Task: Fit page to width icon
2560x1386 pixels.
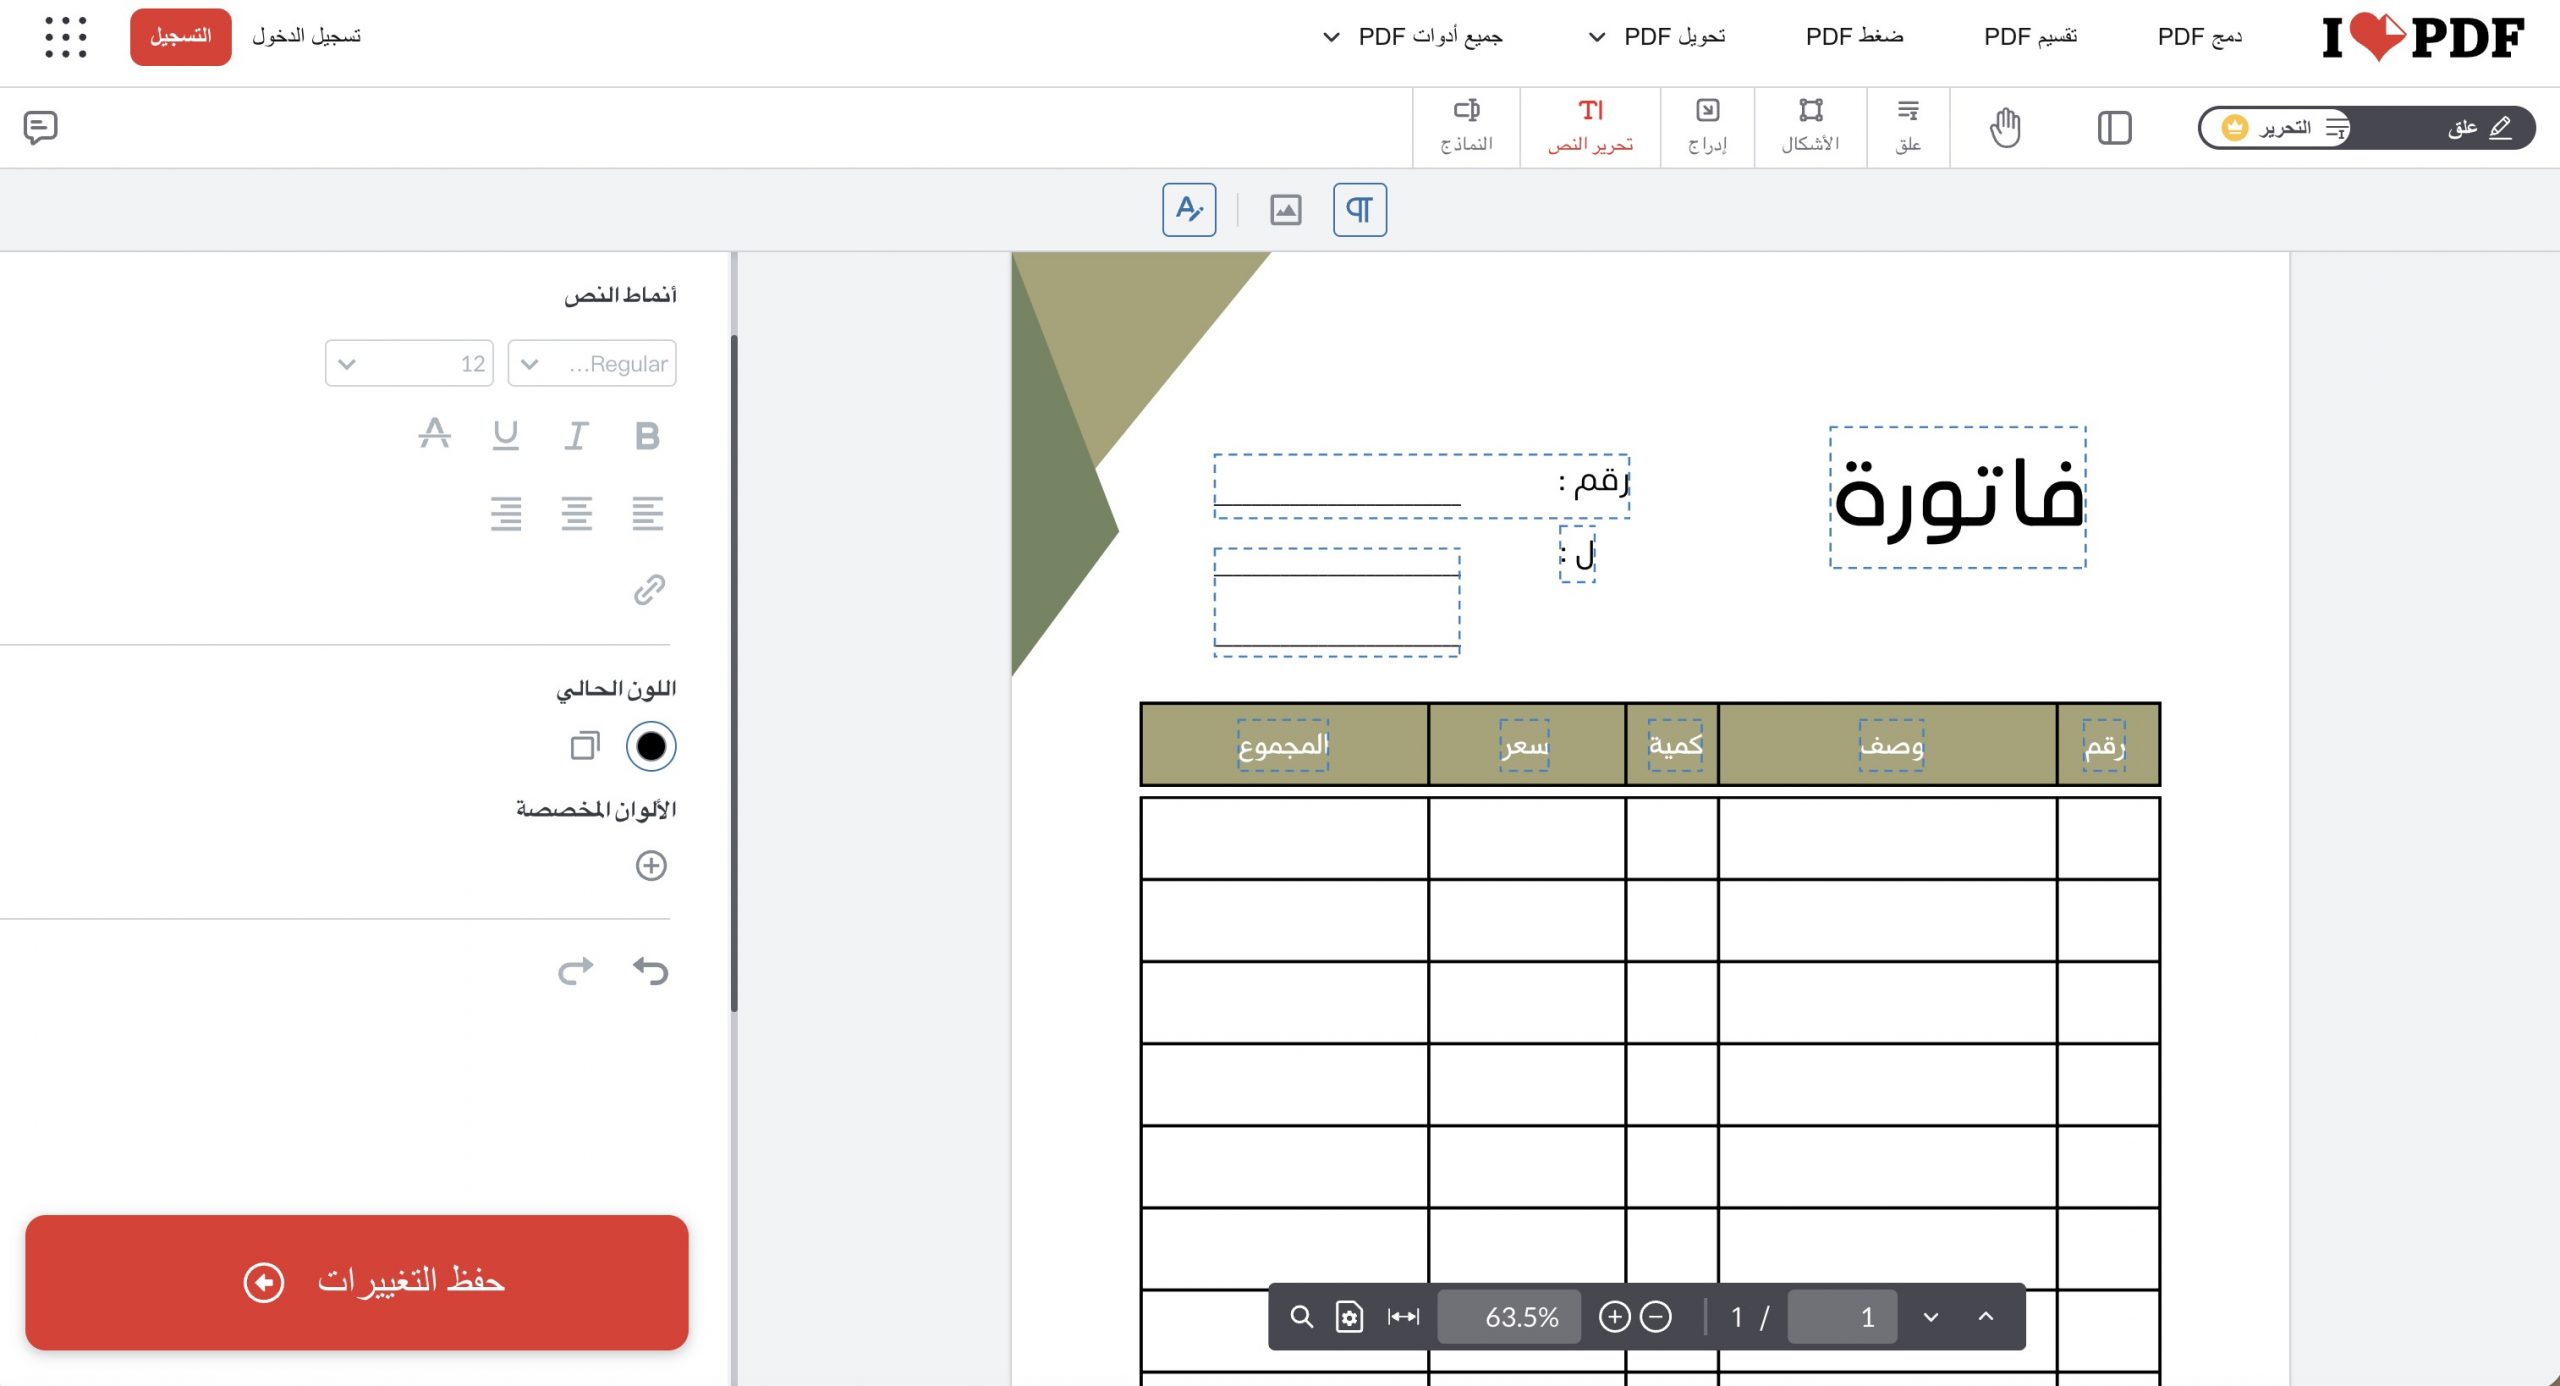Action: (1403, 1317)
